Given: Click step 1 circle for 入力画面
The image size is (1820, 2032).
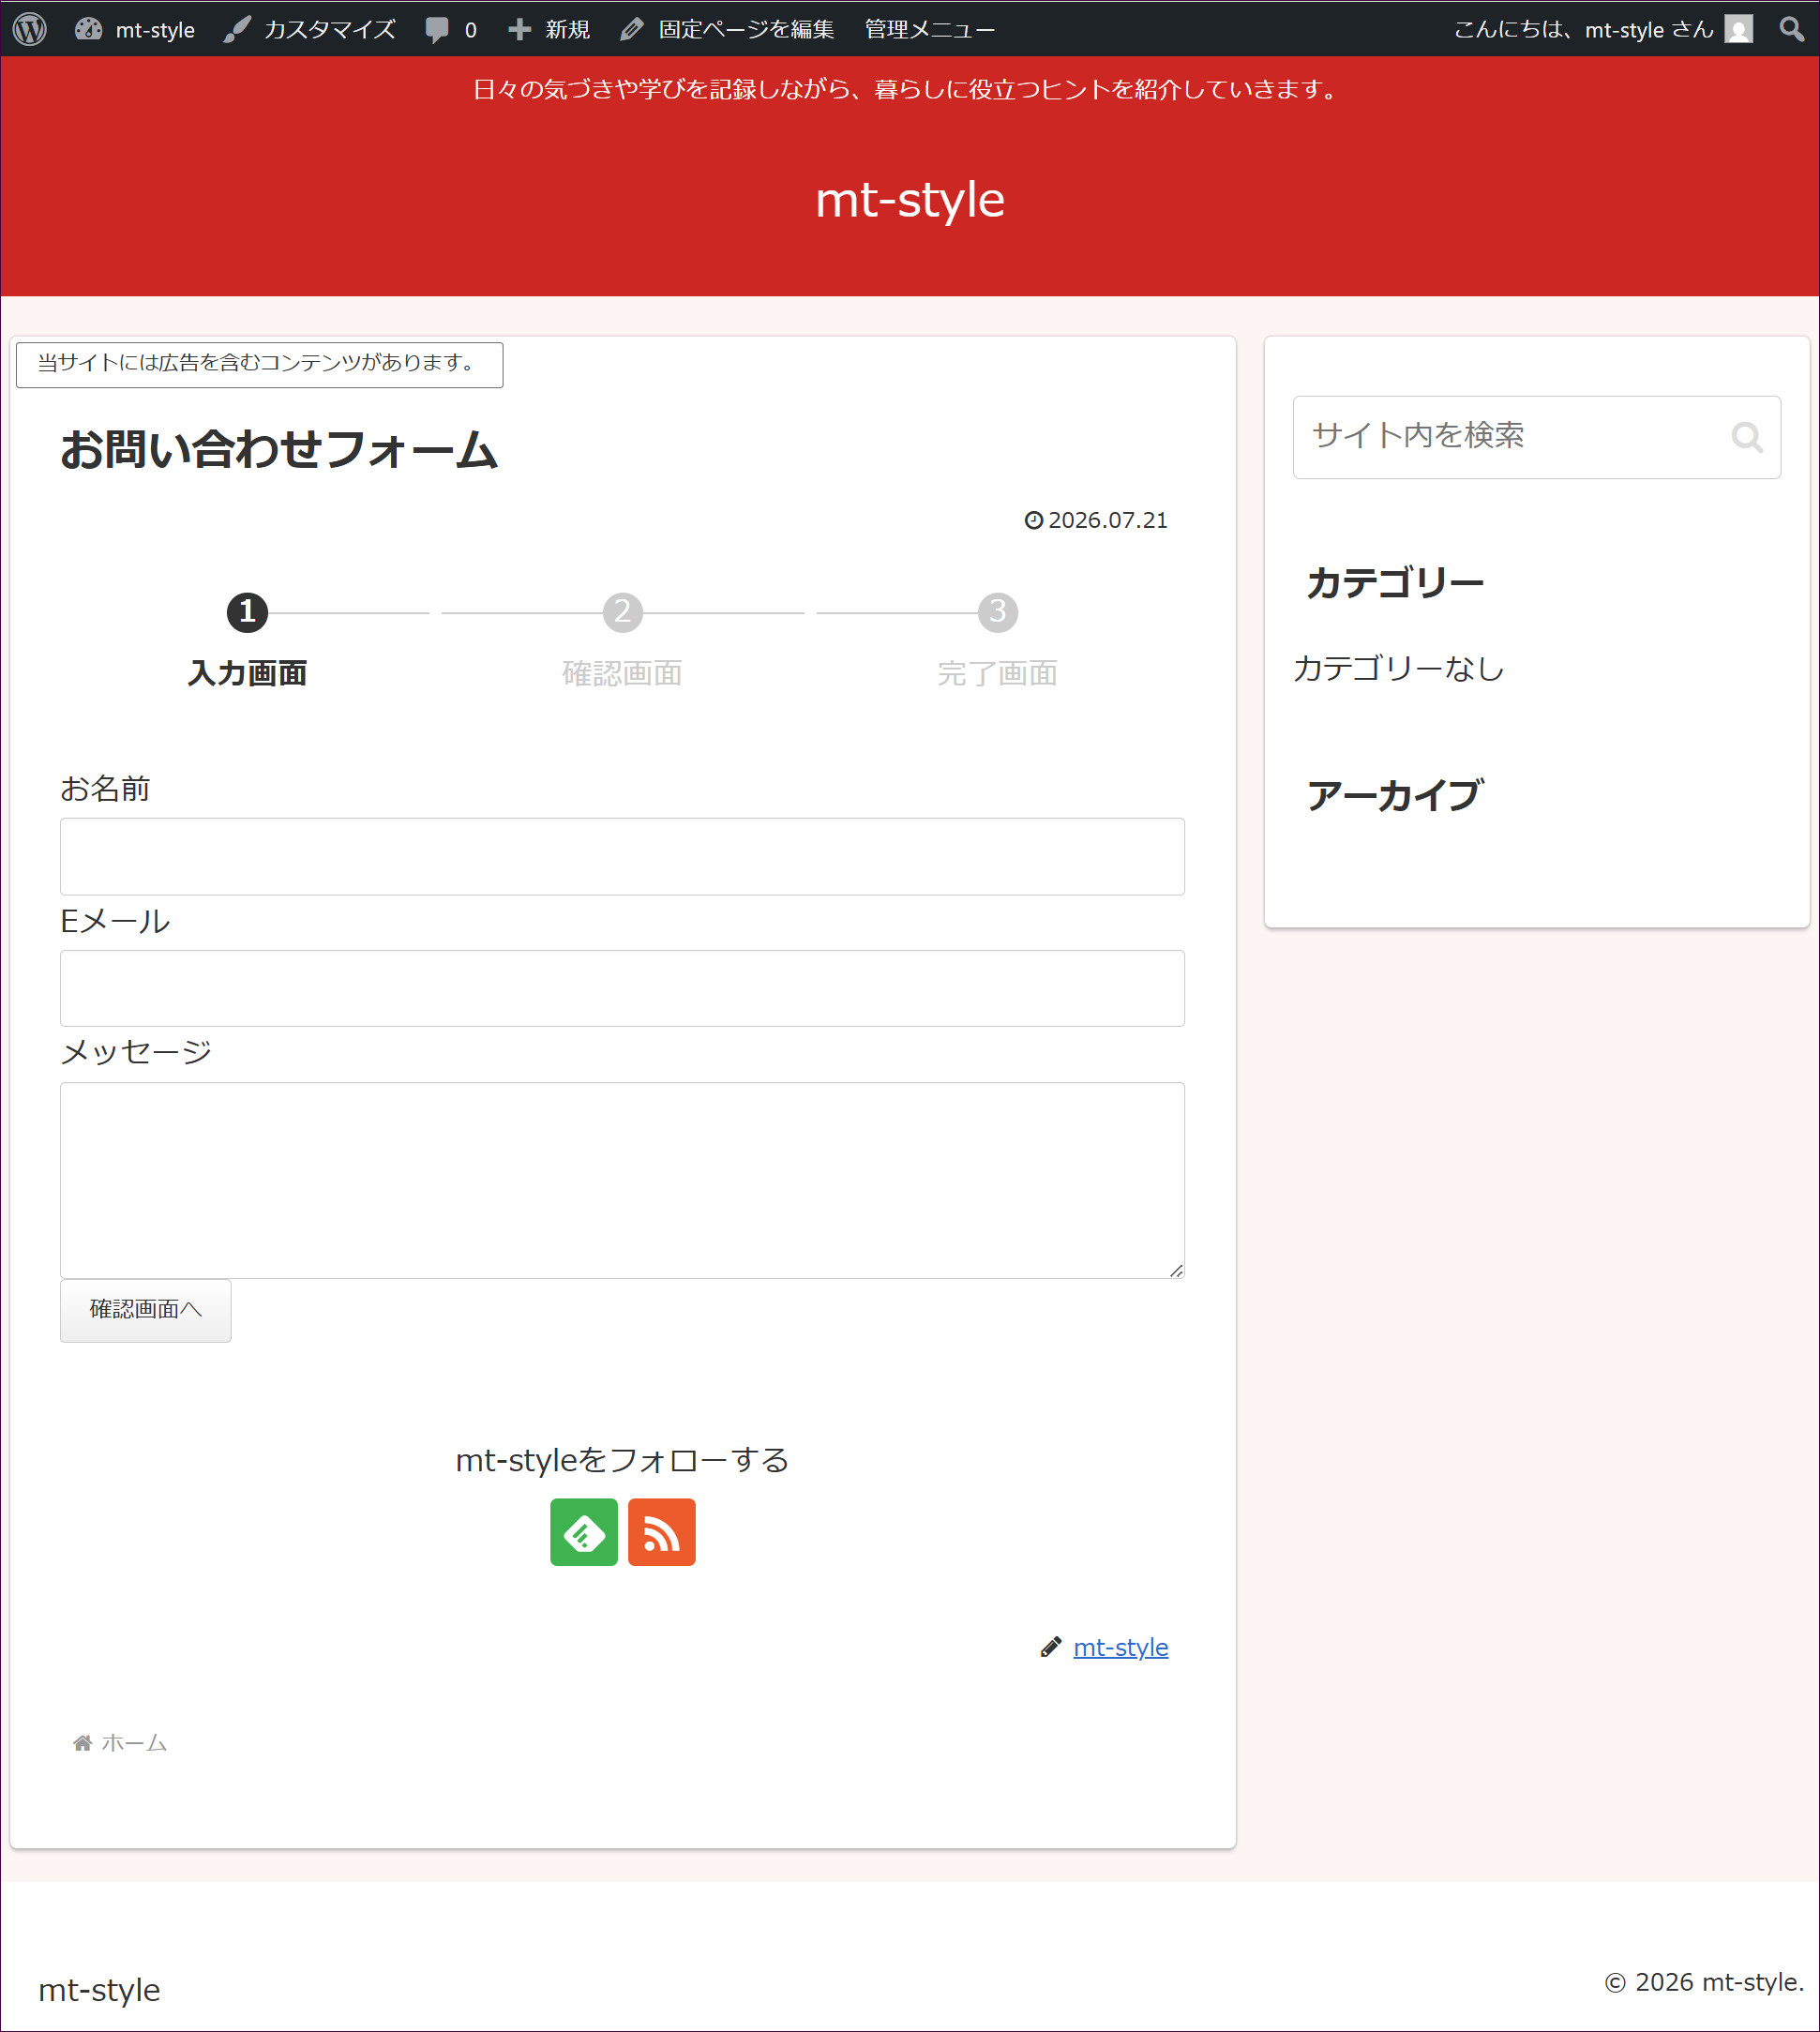Looking at the screenshot, I should (247, 612).
